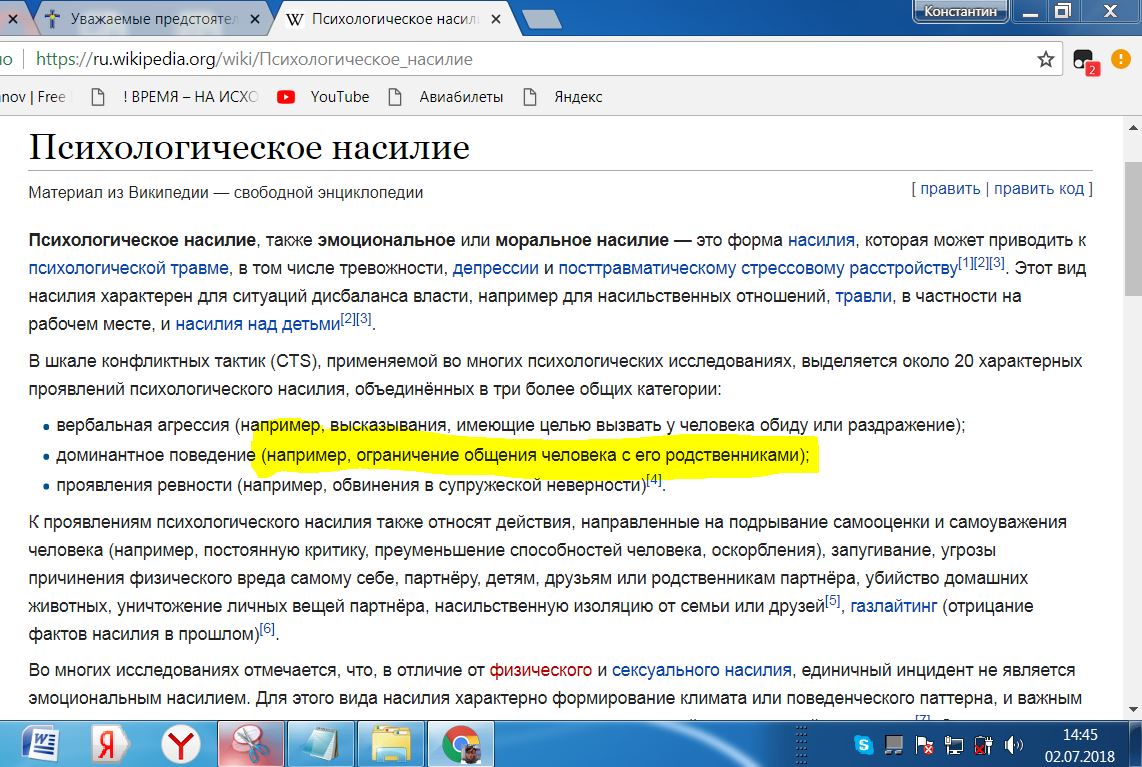
Task: Bookmark this page with the star icon
Action: [1046, 59]
